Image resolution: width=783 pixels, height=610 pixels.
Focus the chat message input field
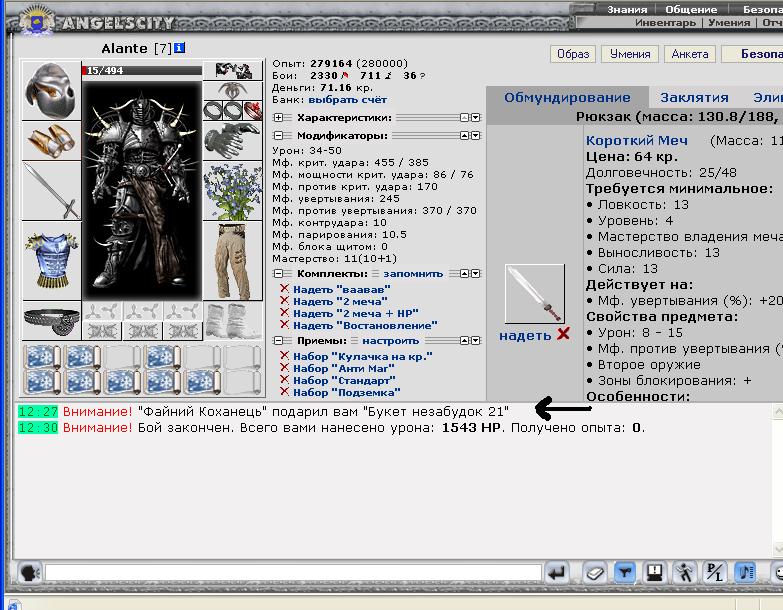point(293,573)
